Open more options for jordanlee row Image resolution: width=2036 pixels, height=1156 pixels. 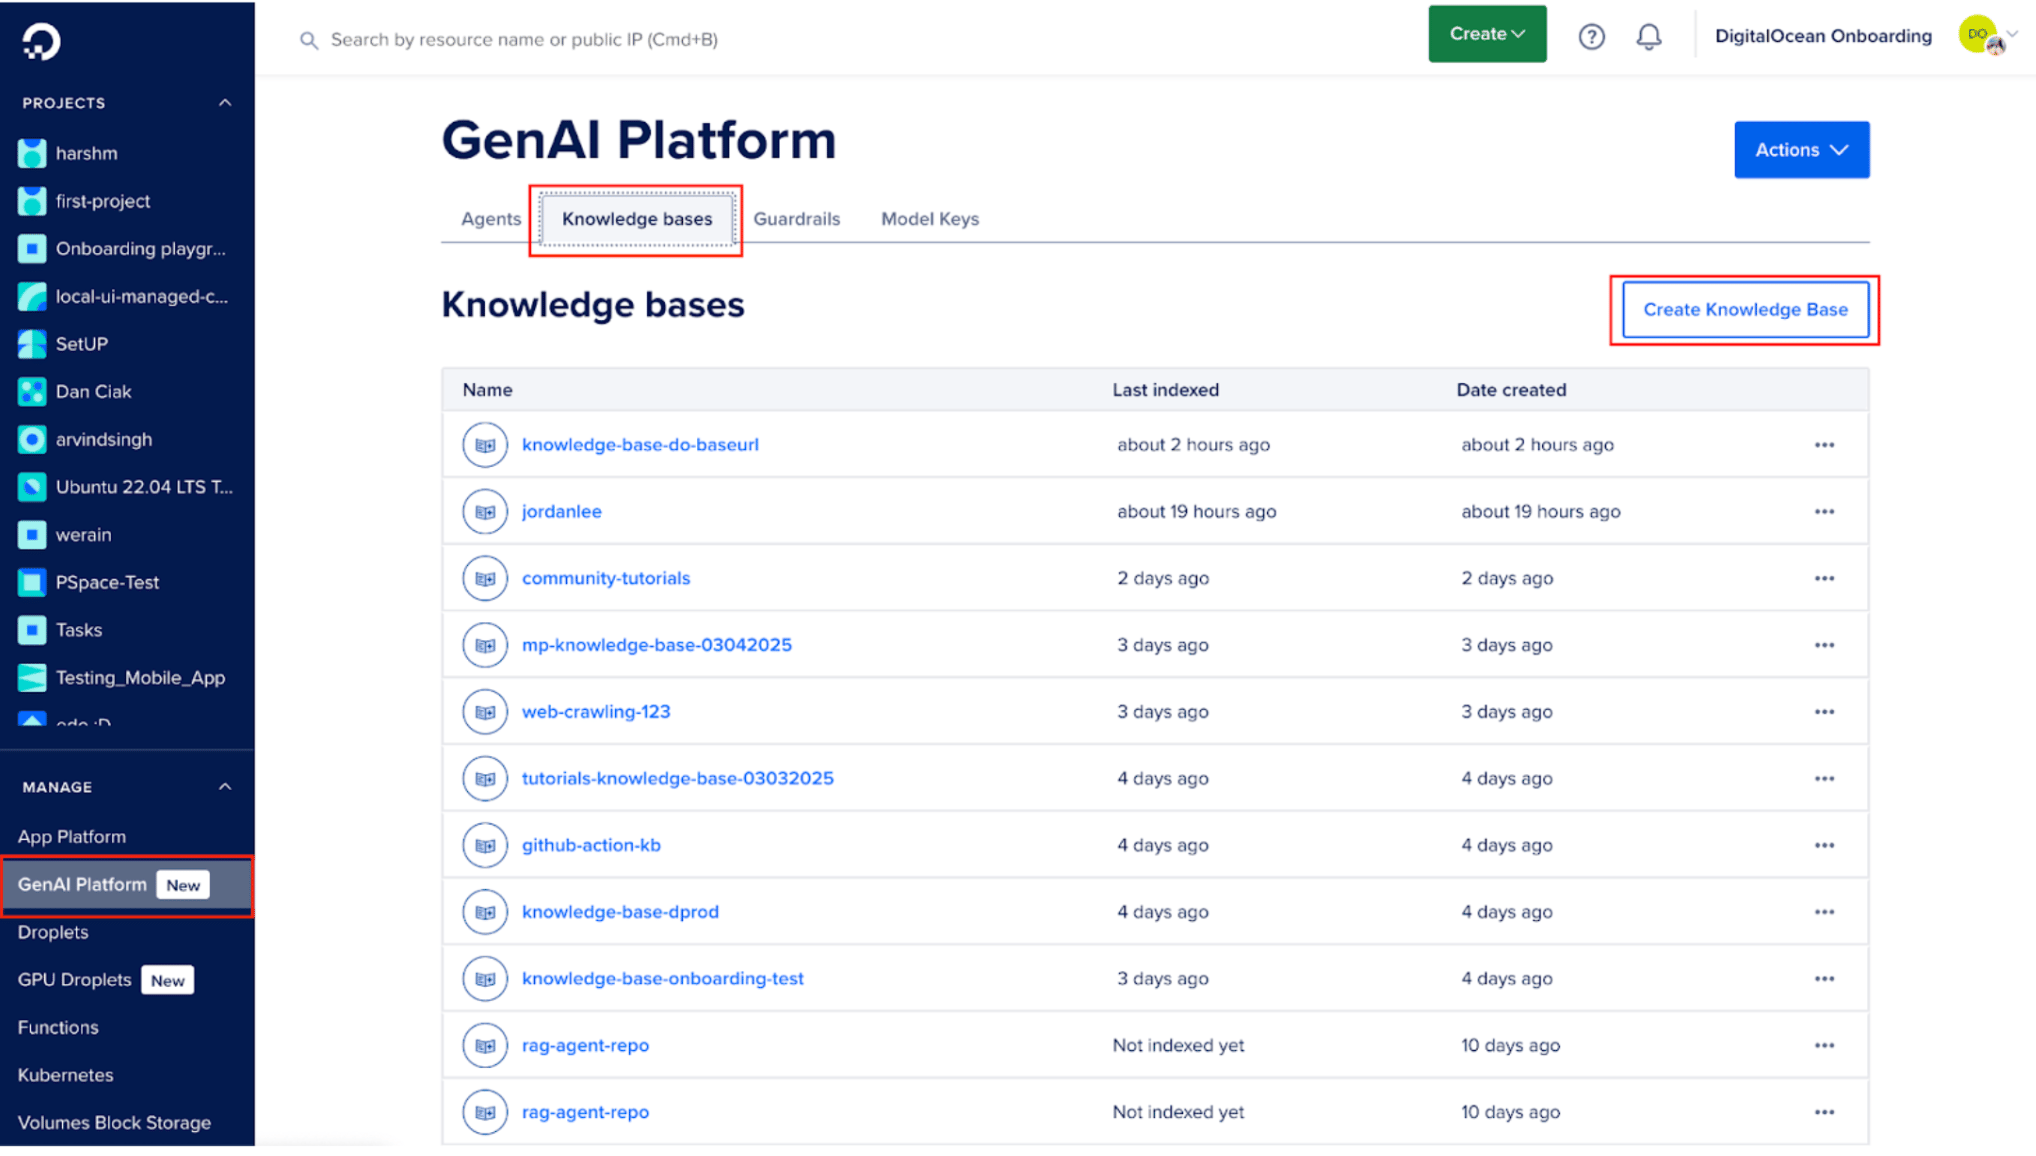click(x=1824, y=511)
